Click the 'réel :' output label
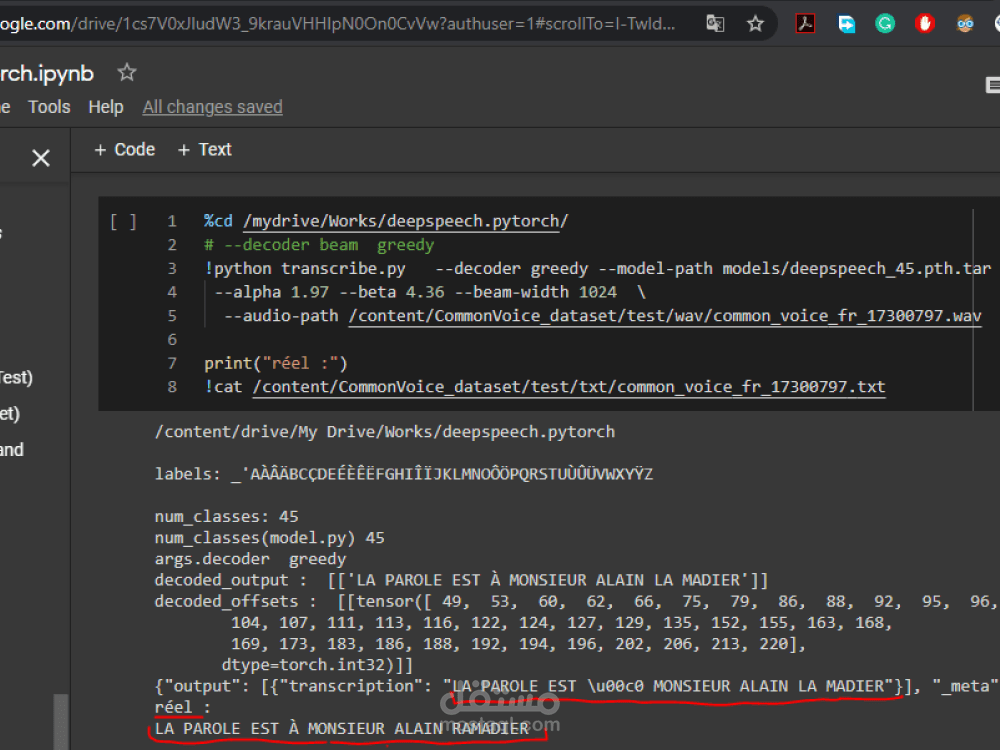 (x=182, y=707)
